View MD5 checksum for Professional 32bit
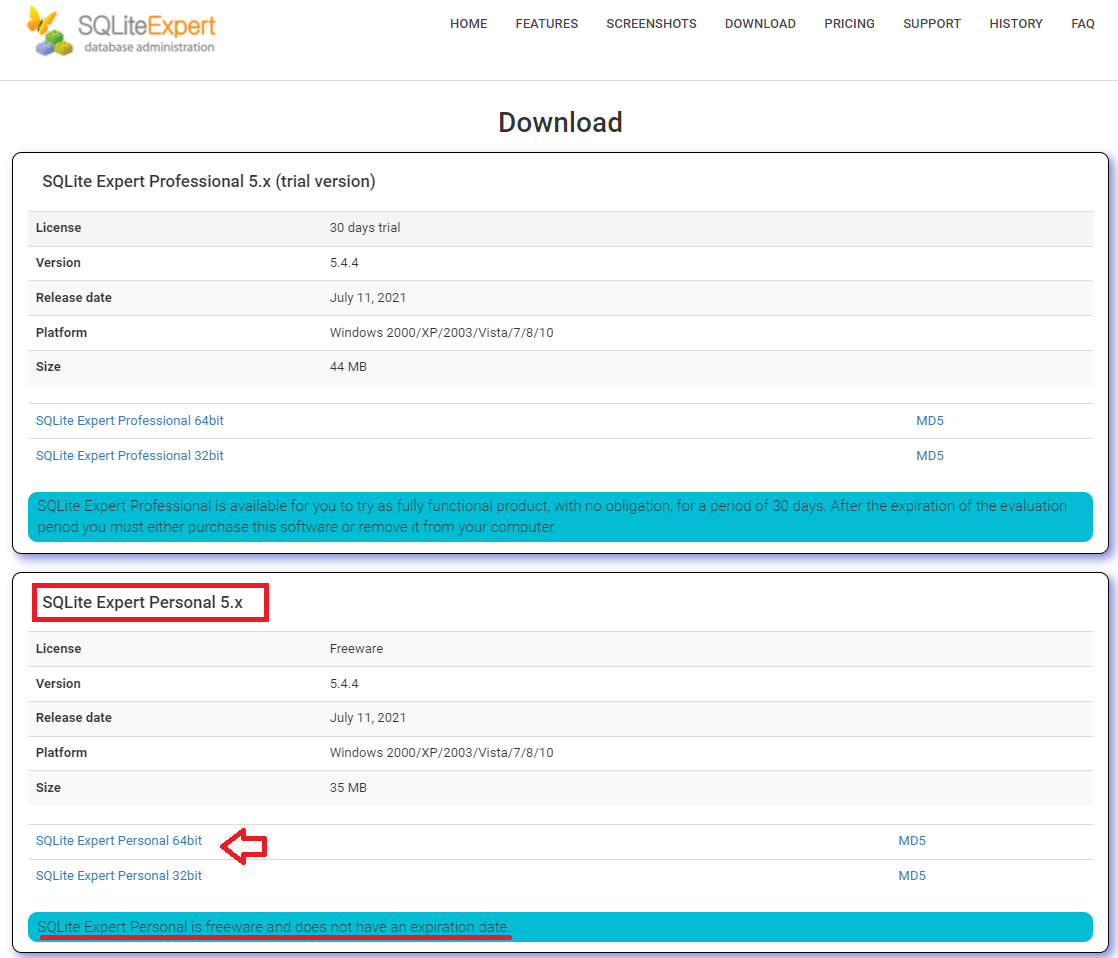The image size is (1118, 958). [x=929, y=455]
